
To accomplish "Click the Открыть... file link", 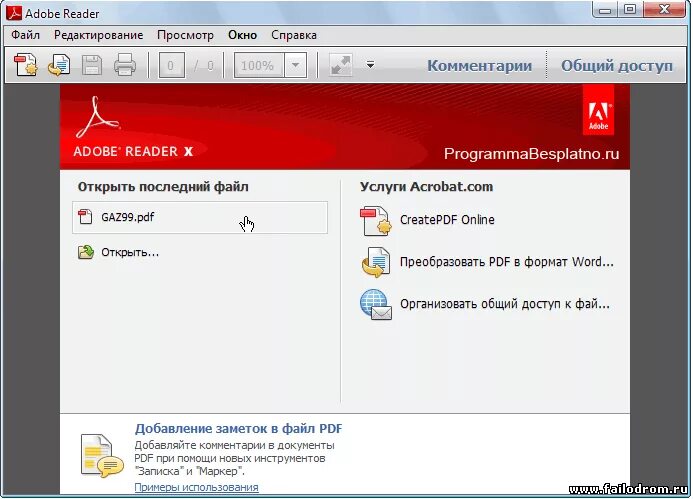I will [x=130, y=252].
